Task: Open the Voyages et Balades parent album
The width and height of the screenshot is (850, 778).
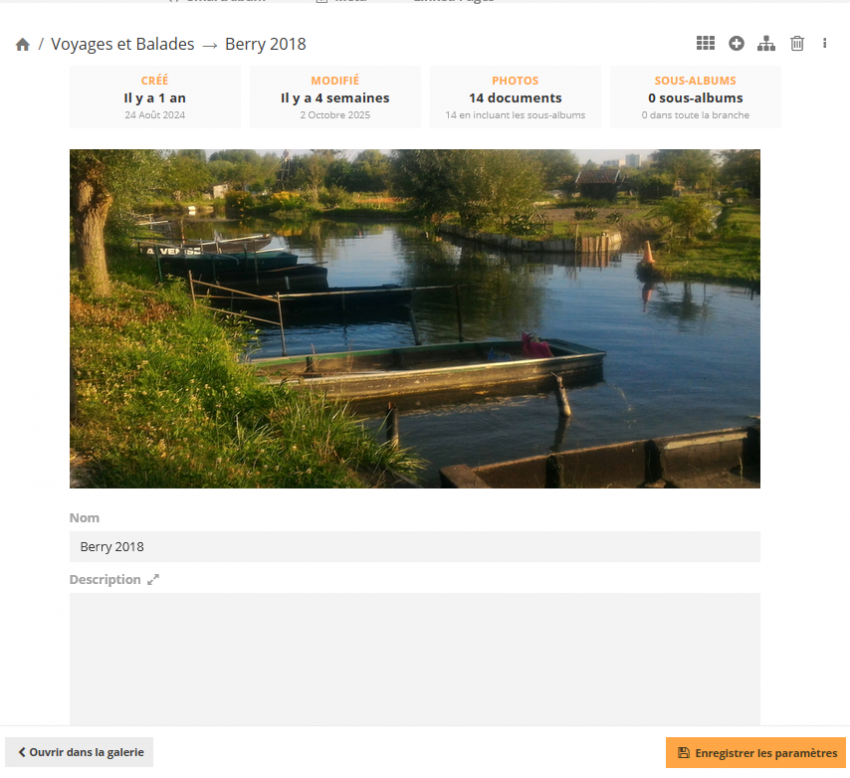Action: coord(122,44)
